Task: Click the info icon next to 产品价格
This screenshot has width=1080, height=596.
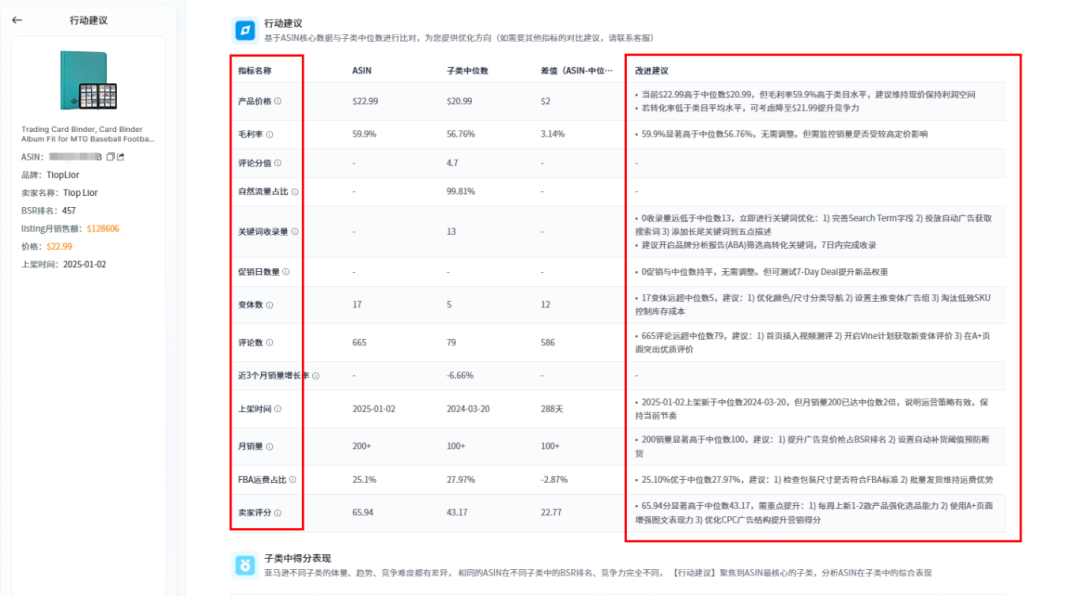Action: [x=278, y=101]
